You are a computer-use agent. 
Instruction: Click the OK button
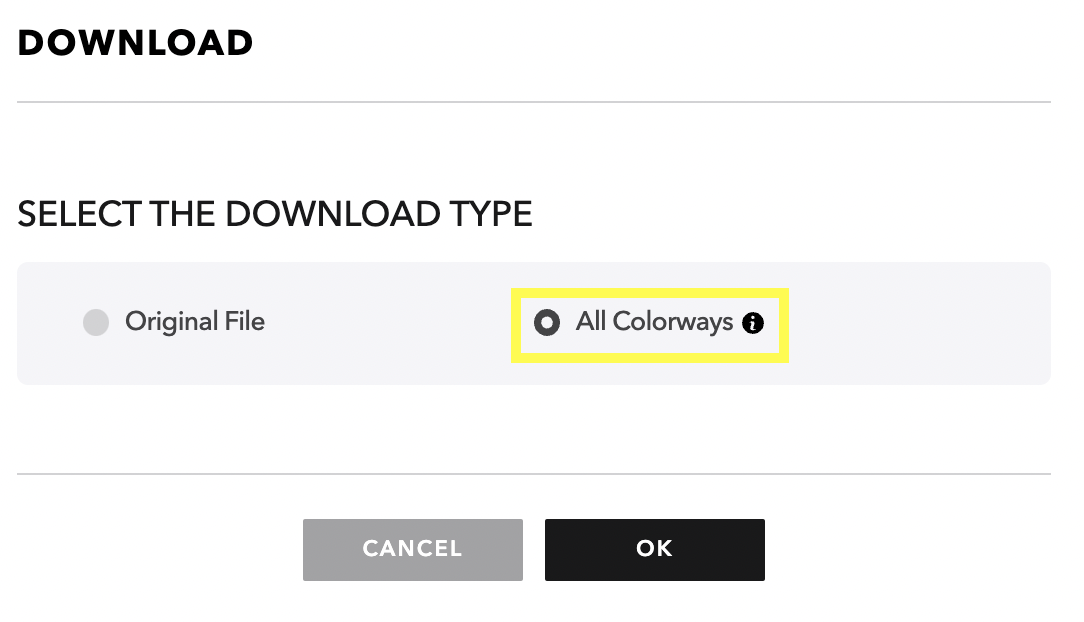tap(654, 549)
